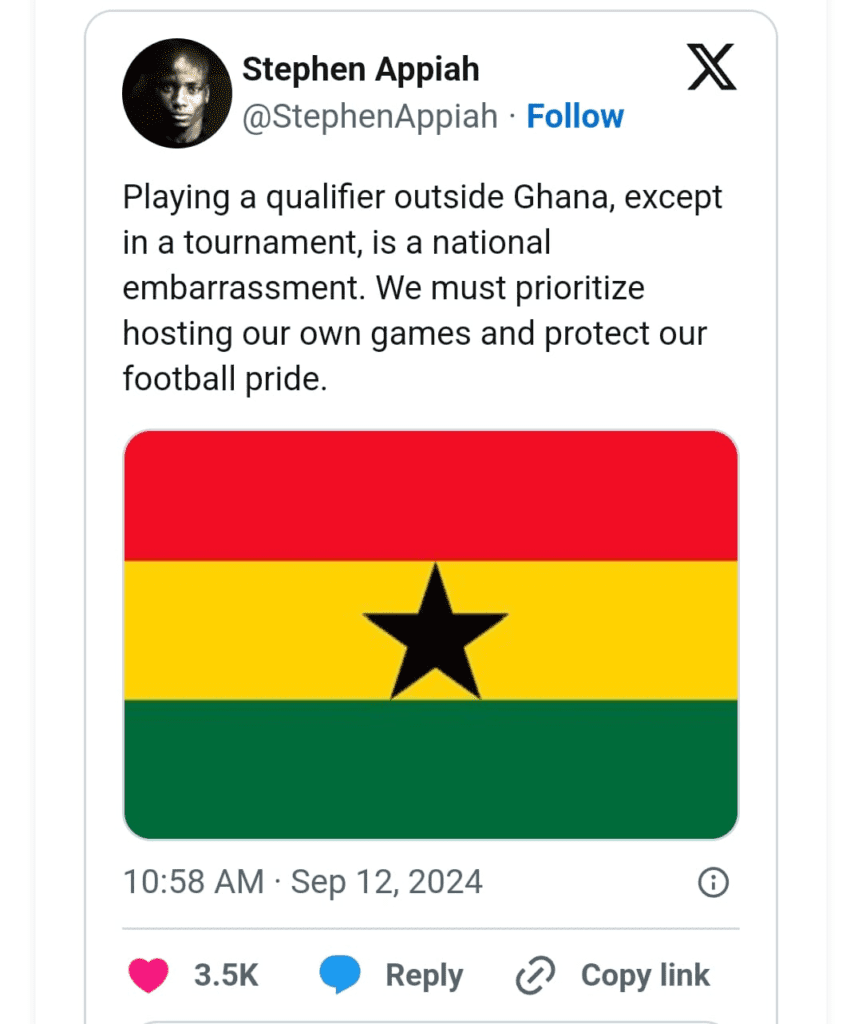Screen dimensions: 862x1024
Task: Click the tweet text about football pride
Action: pyautogui.click(x=422, y=288)
